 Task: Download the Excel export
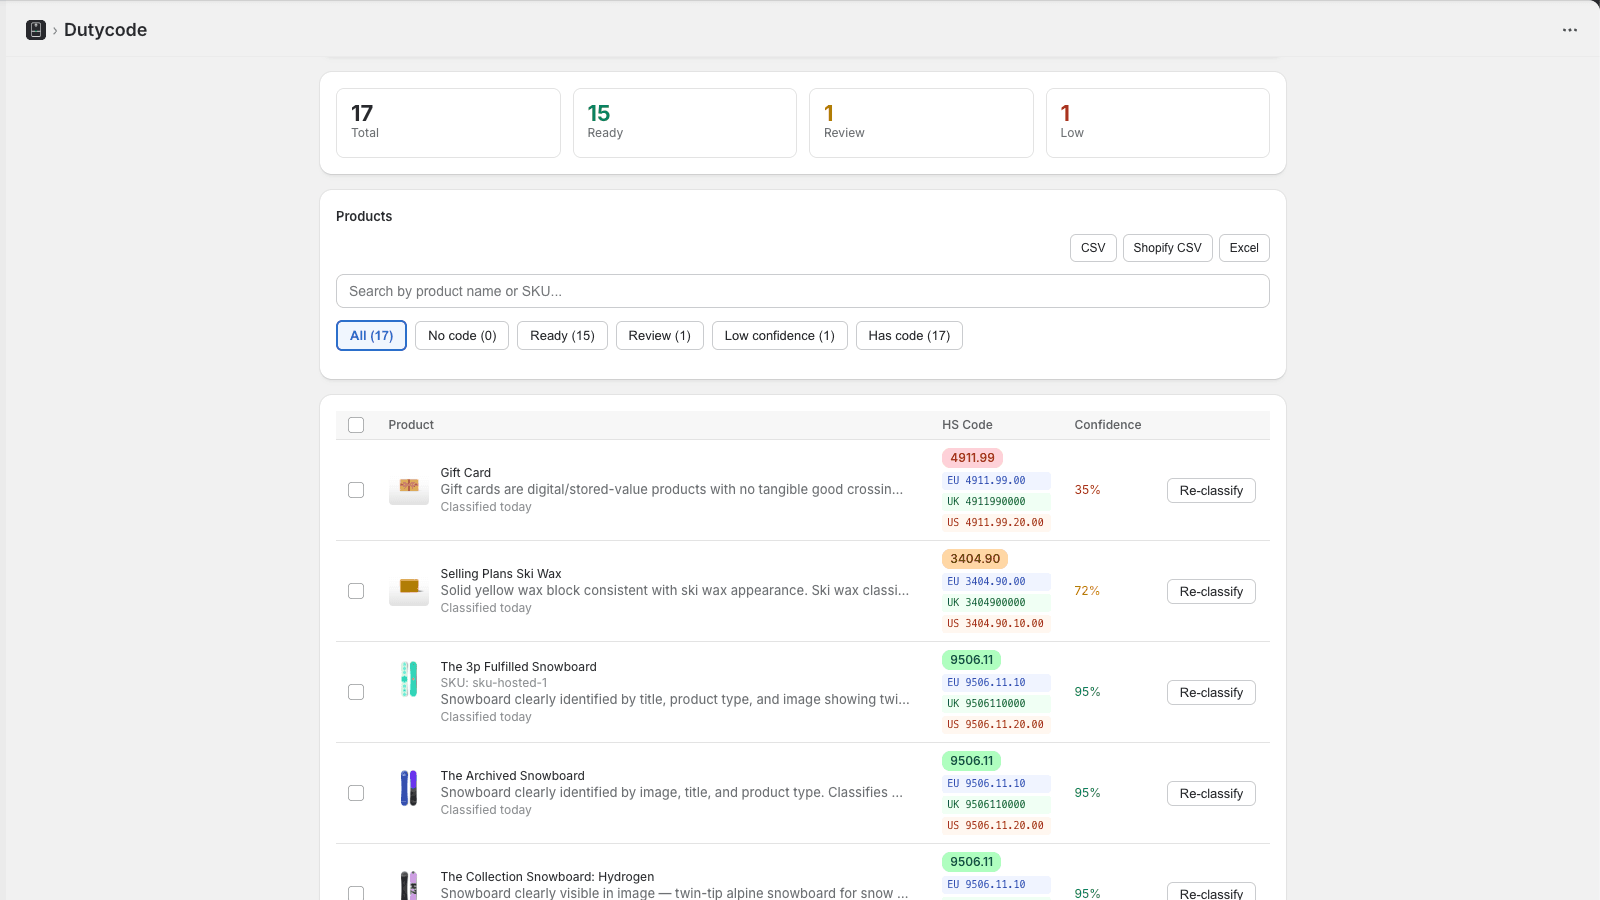pyautogui.click(x=1244, y=248)
